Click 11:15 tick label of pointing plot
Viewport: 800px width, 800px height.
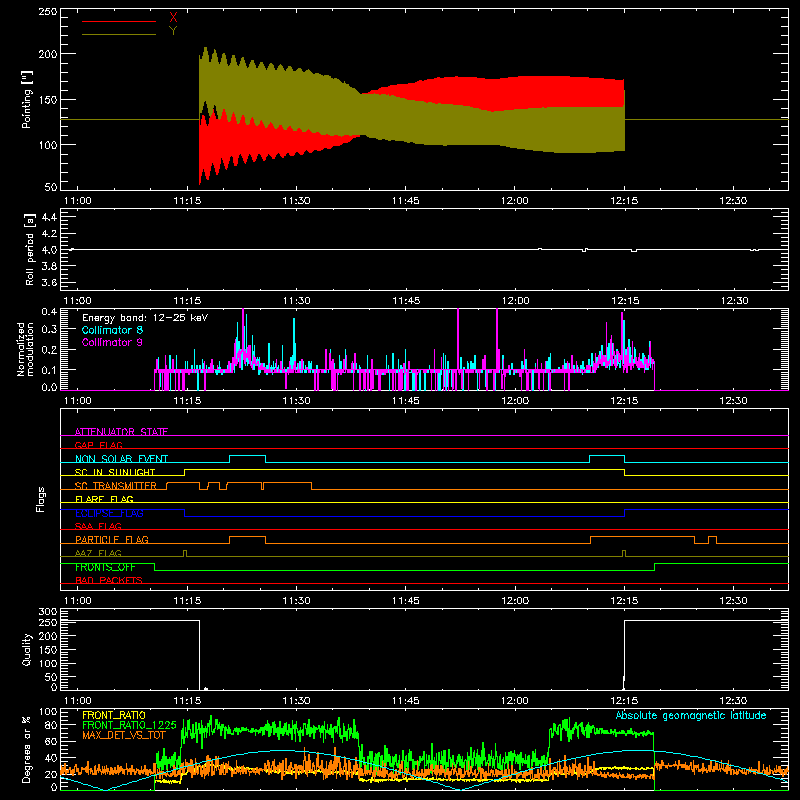pyautogui.click(x=187, y=201)
